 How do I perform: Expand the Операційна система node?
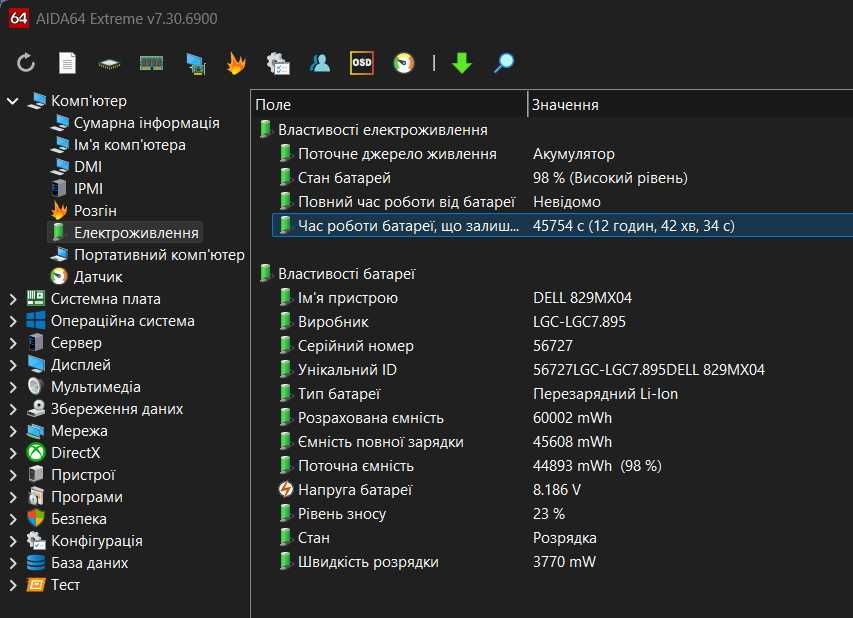point(13,321)
